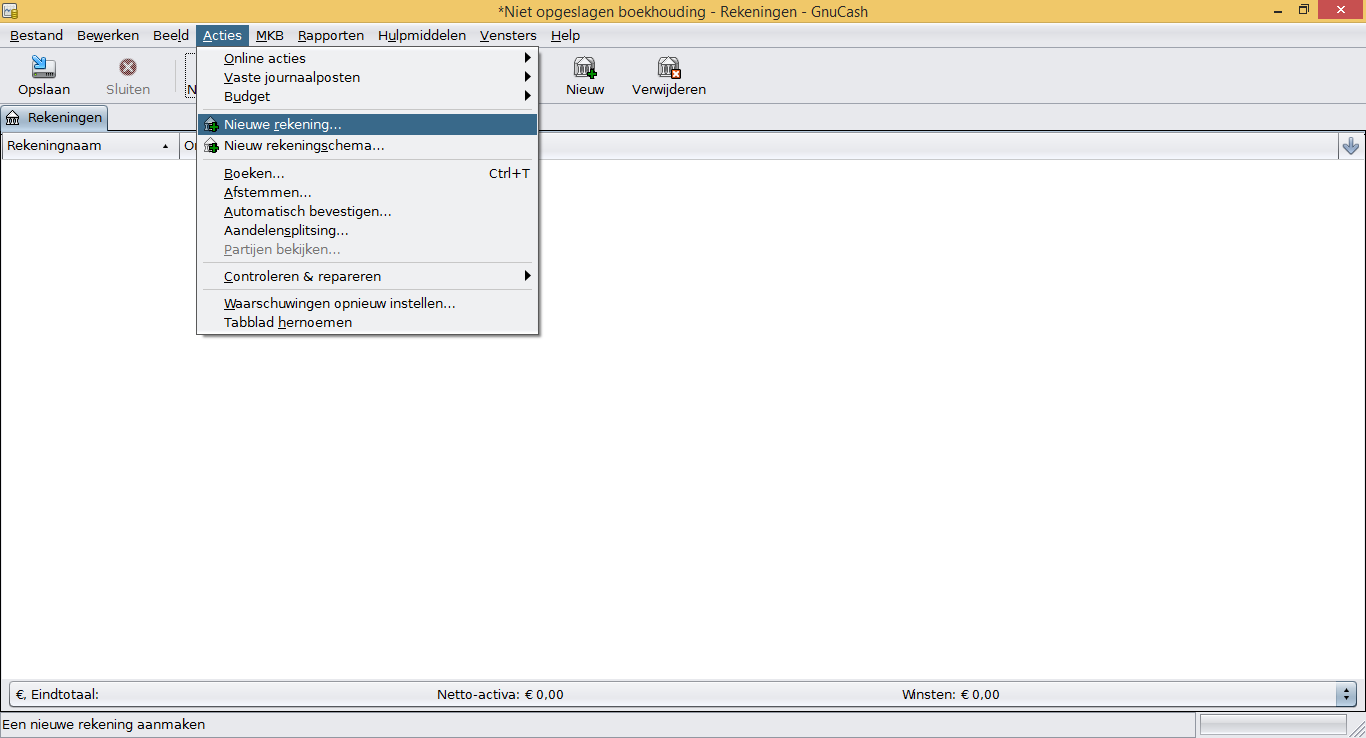
Task: Click the icon beside Nieuw rekeningschema
Action: [211, 146]
